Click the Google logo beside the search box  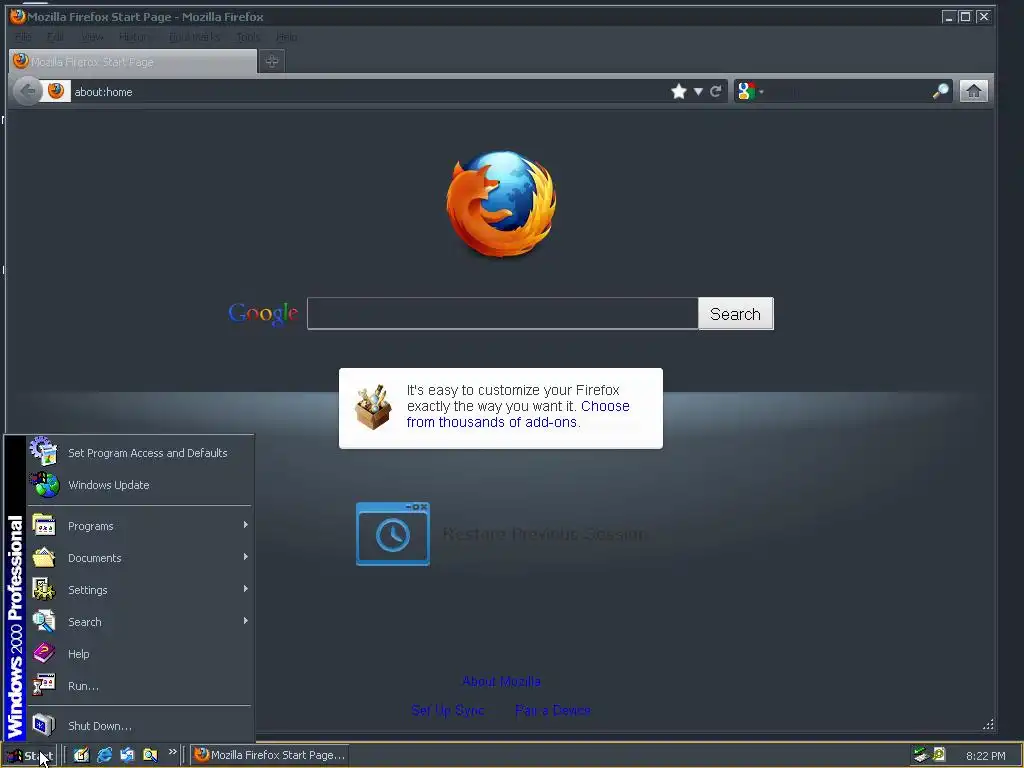[x=263, y=313]
